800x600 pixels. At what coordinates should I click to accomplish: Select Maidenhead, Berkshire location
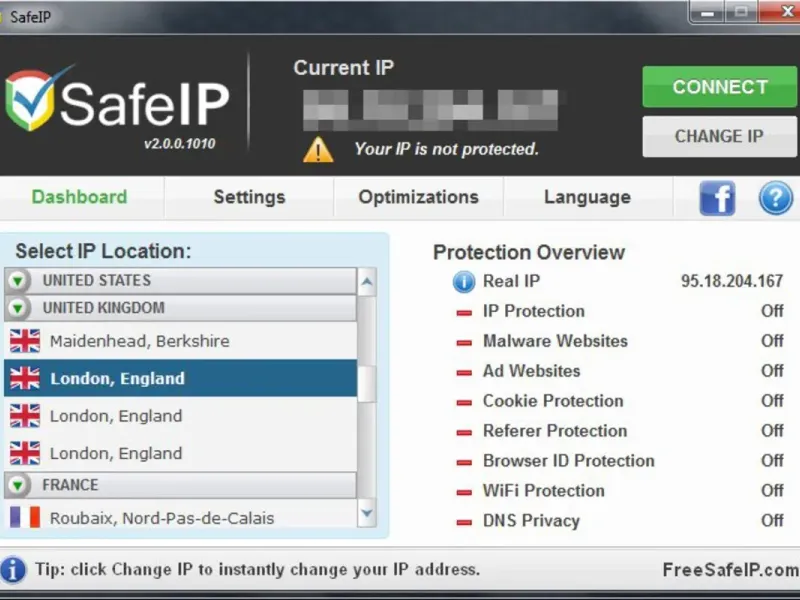click(x=180, y=341)
